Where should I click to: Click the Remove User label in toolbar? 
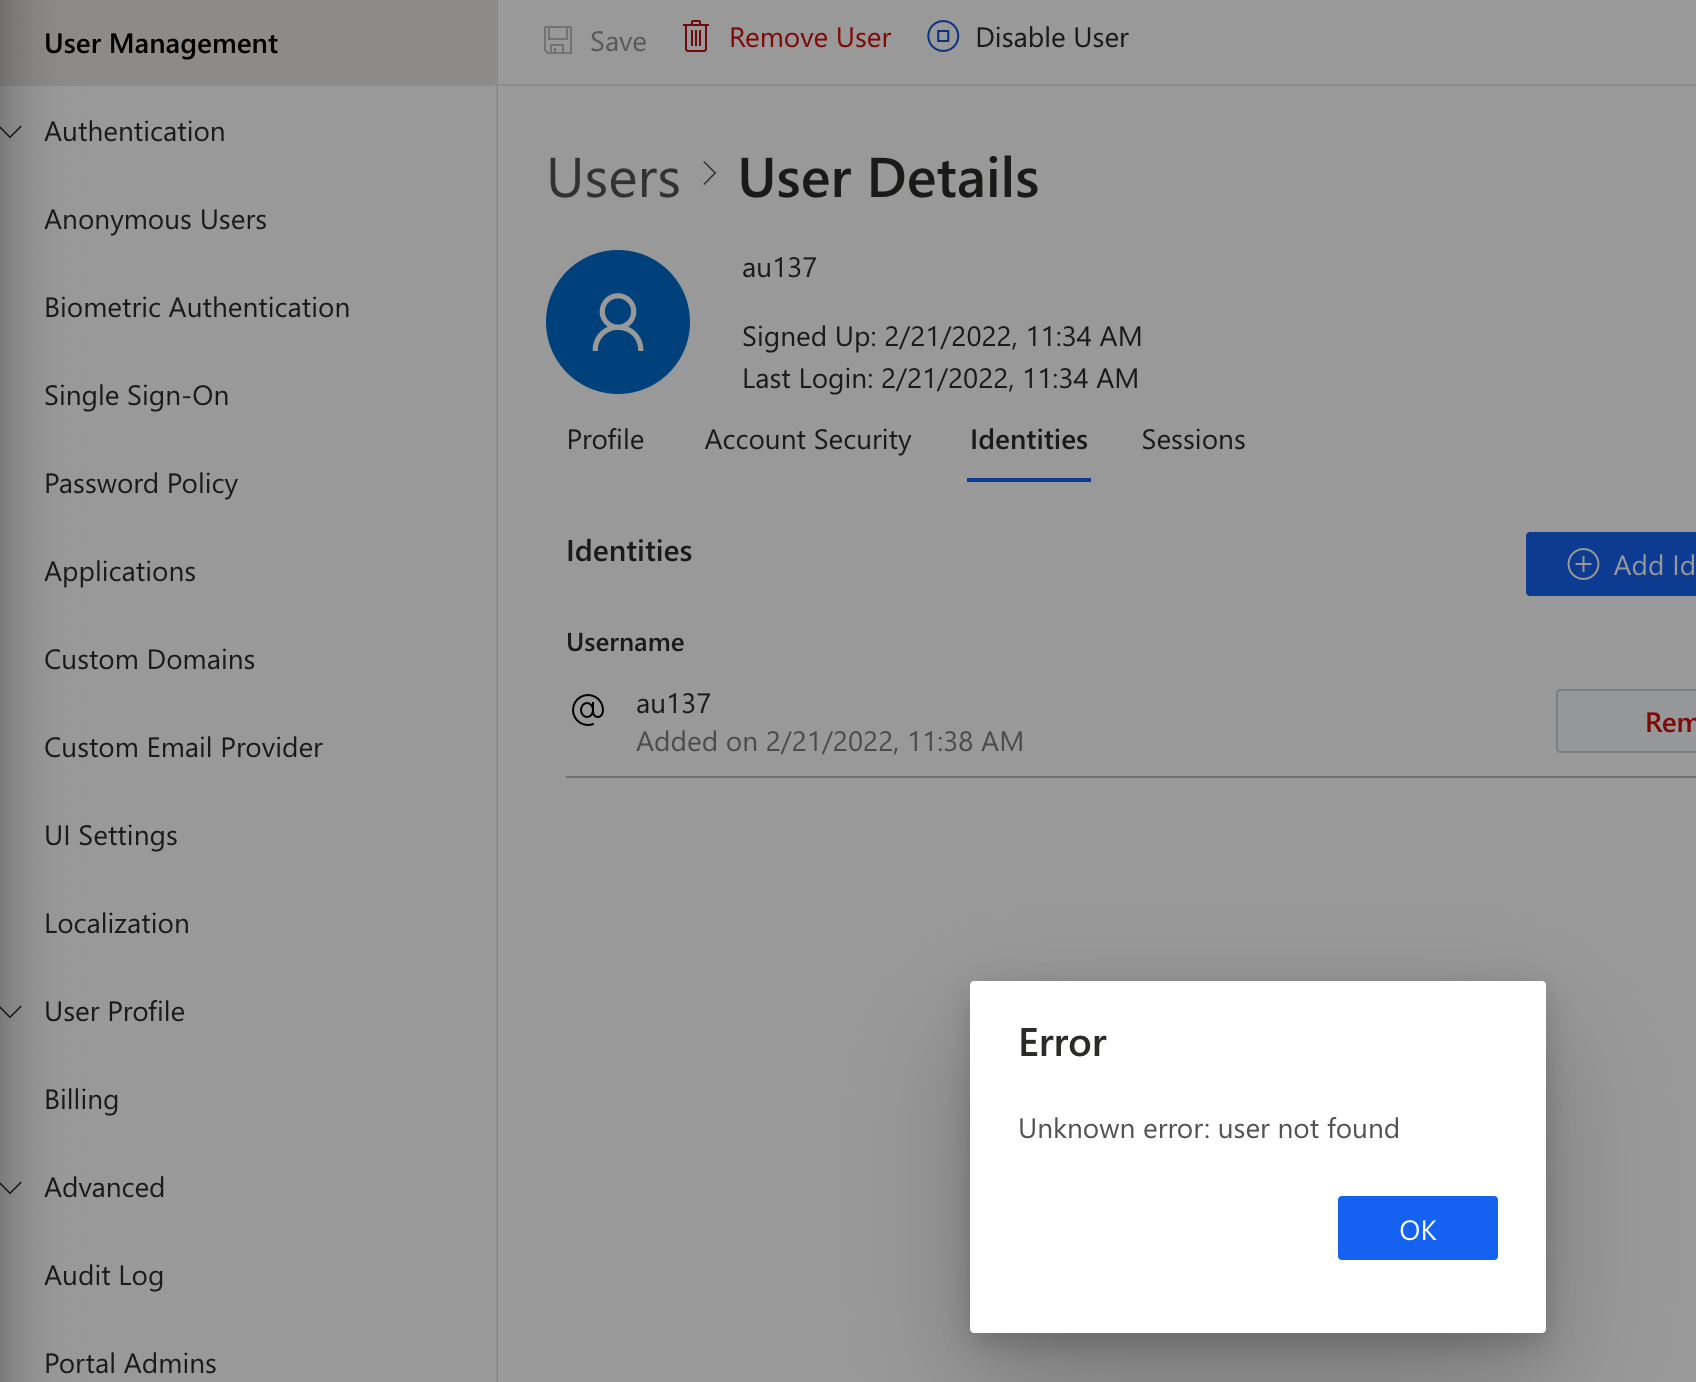pos(810,38)
